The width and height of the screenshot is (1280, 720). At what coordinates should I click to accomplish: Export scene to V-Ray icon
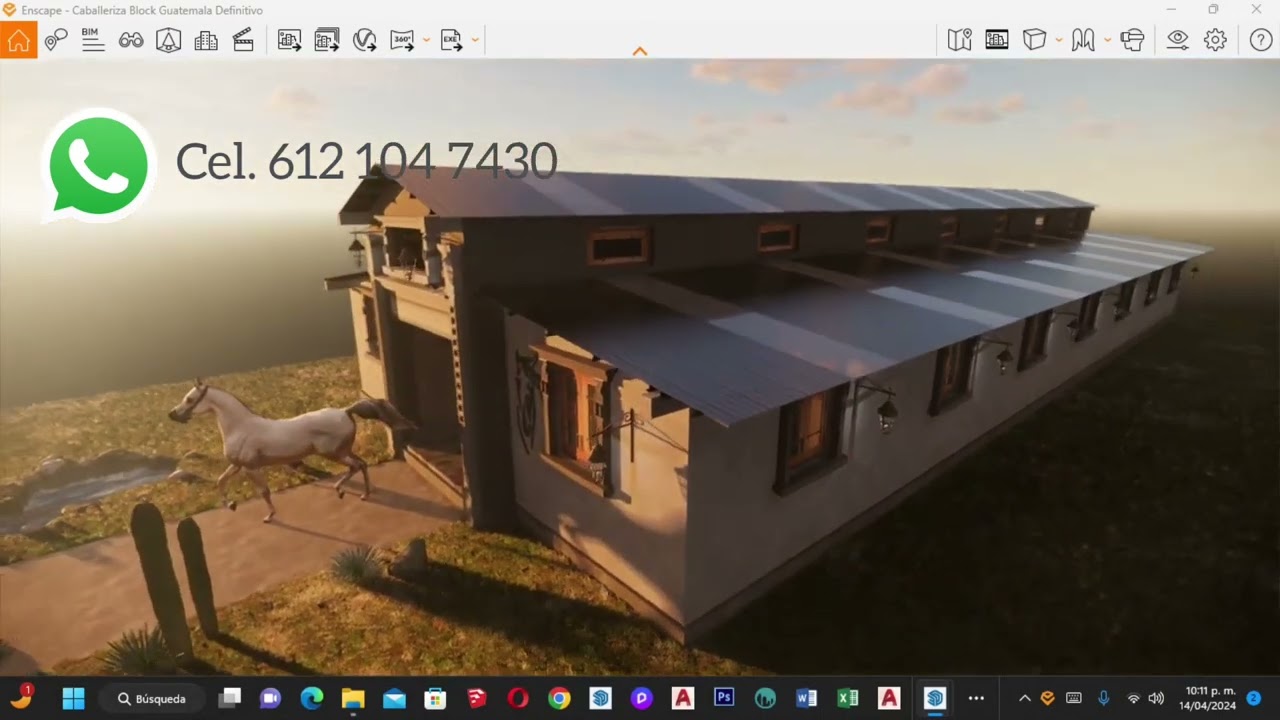click(364, 40)
